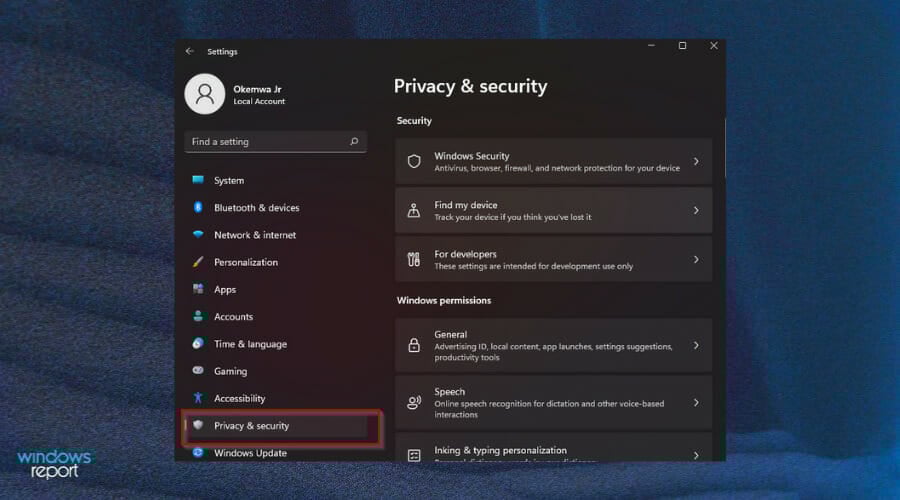Open For developers title text

click(465, 254)
